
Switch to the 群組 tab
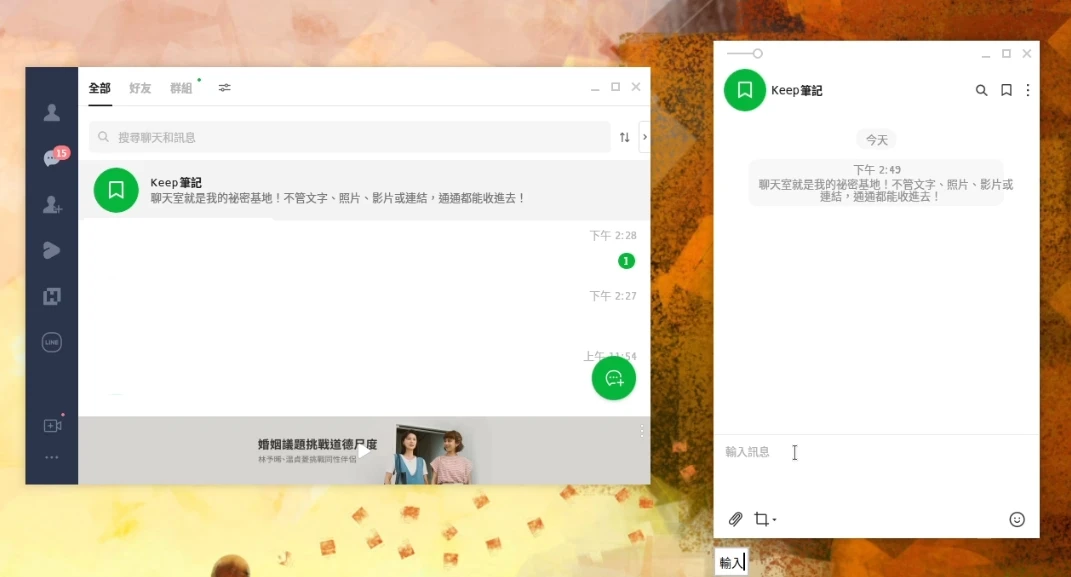181,88
